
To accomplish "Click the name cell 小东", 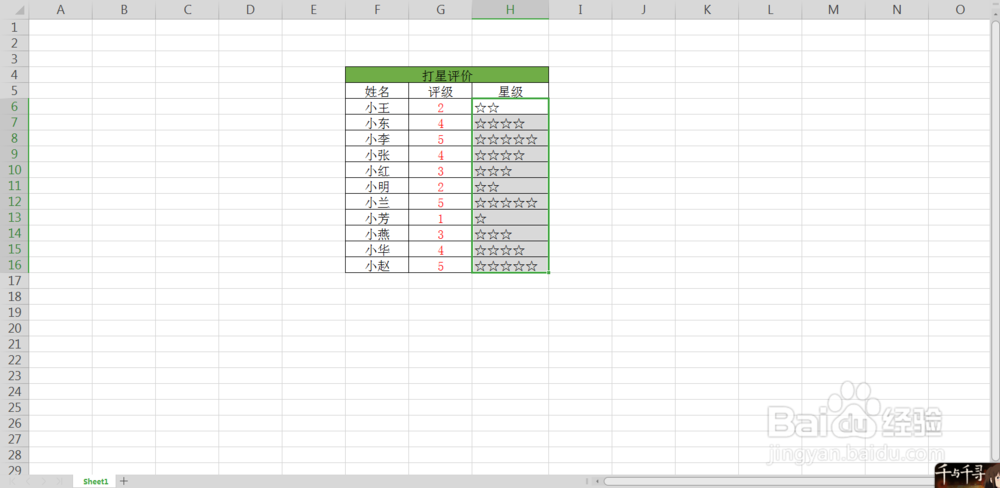I will point(377,123).
